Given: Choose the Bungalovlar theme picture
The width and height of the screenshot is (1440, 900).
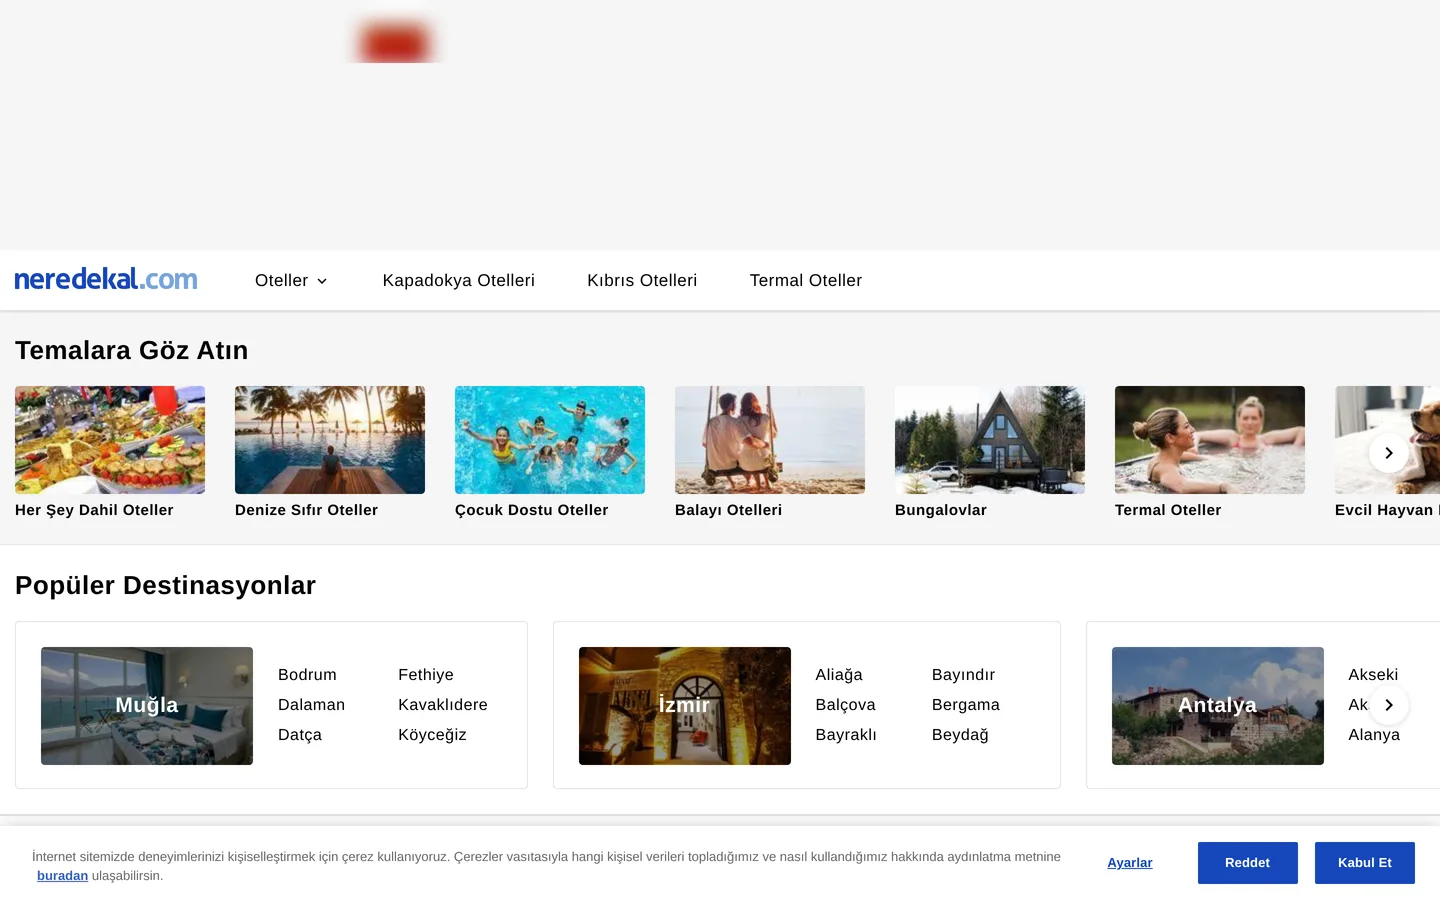Looking at the screenshot, I should (990, 440).
